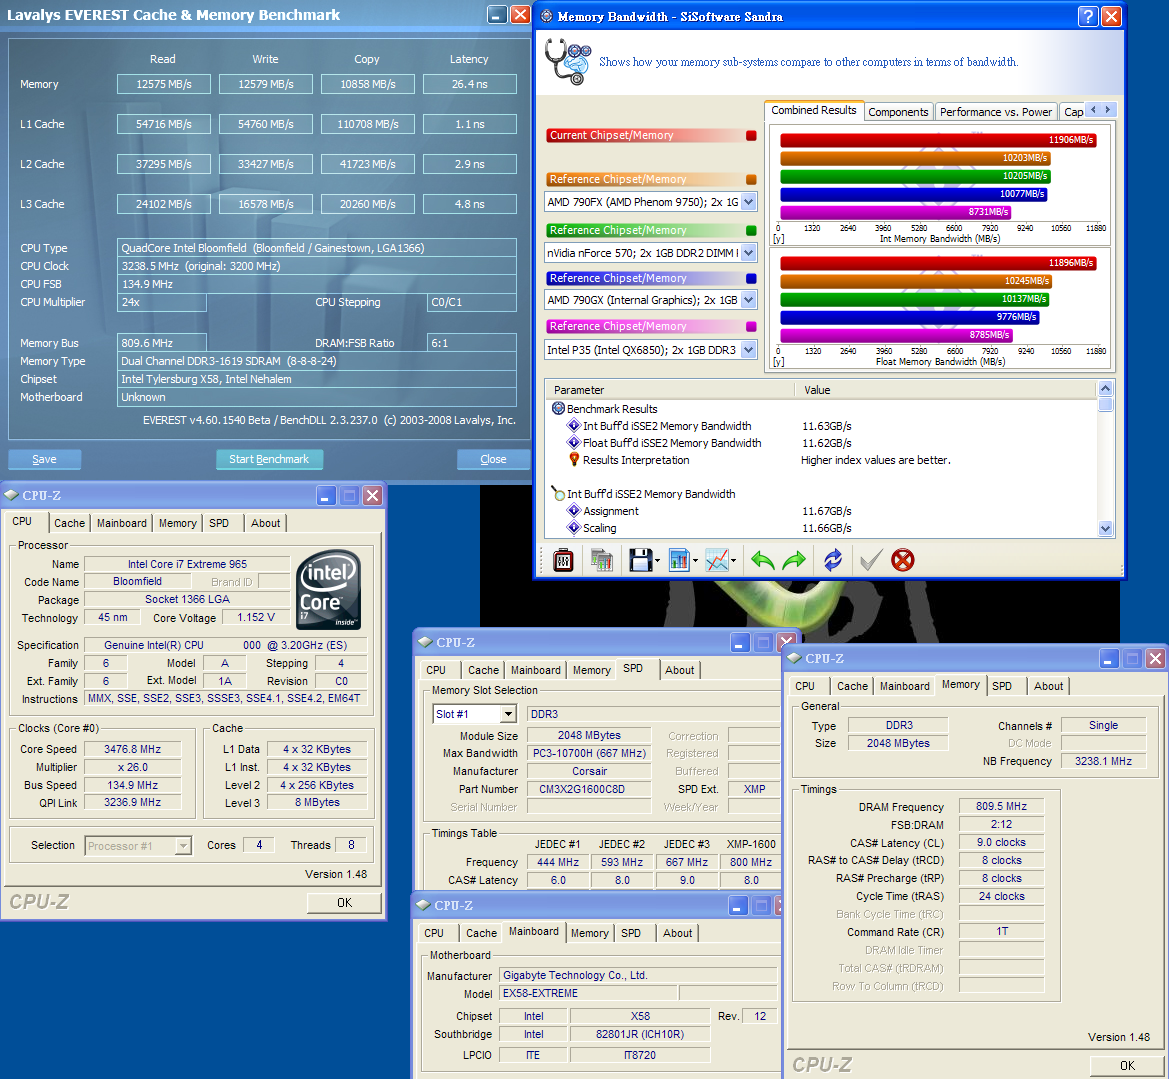Viewport: 1169px width, 1079px height.
Task: Click the gray checkmark OK icon
Action: 870,560
